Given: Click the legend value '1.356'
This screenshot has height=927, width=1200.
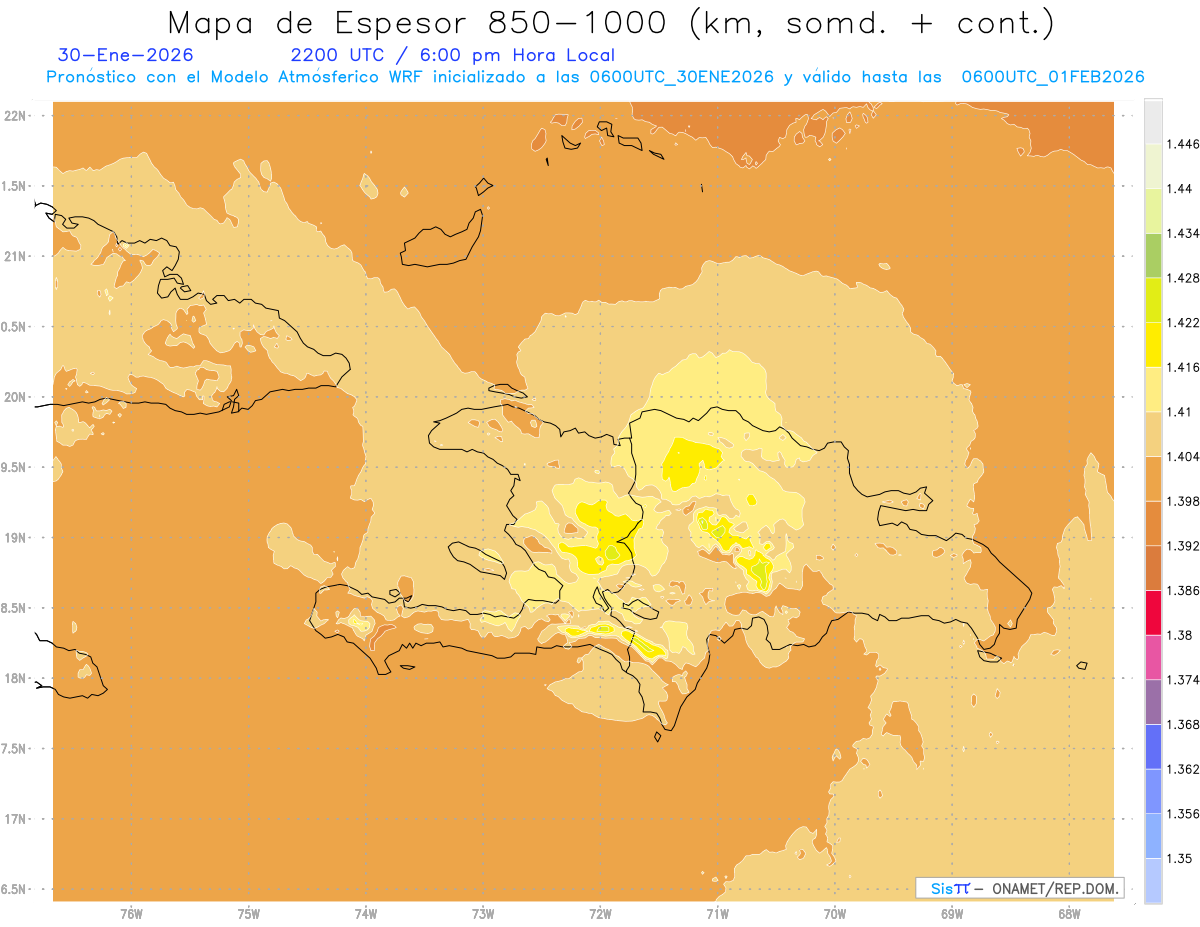Looking at the screenshot, I should (1183, 814).
